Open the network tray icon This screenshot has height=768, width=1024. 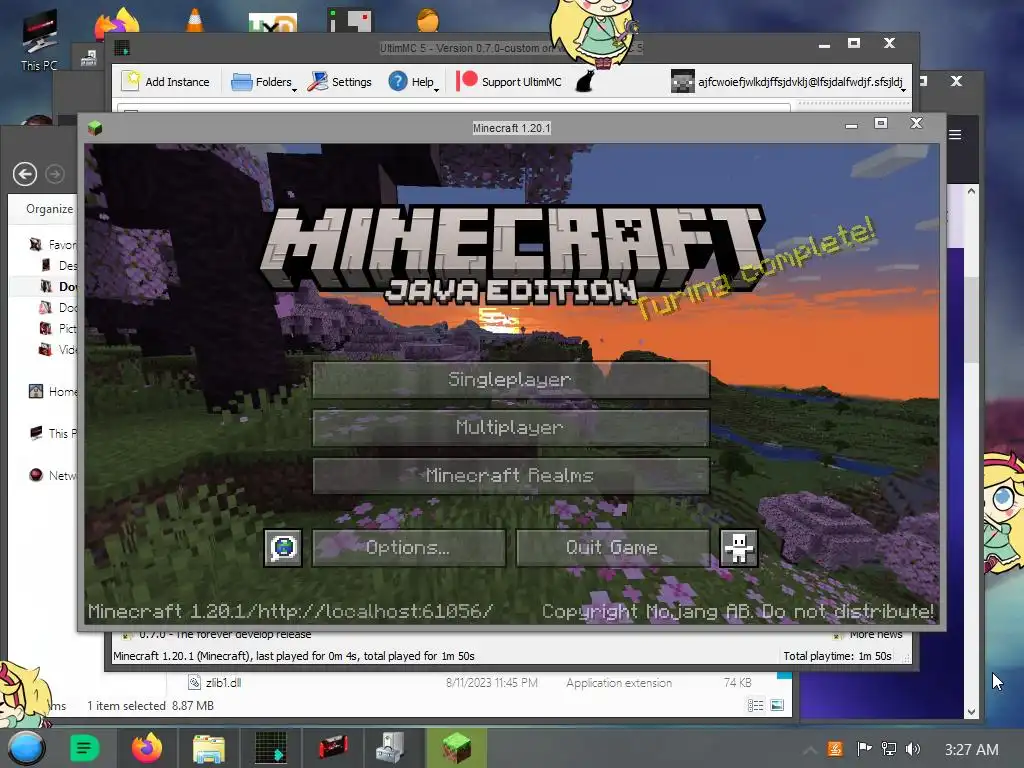point(889,749)
